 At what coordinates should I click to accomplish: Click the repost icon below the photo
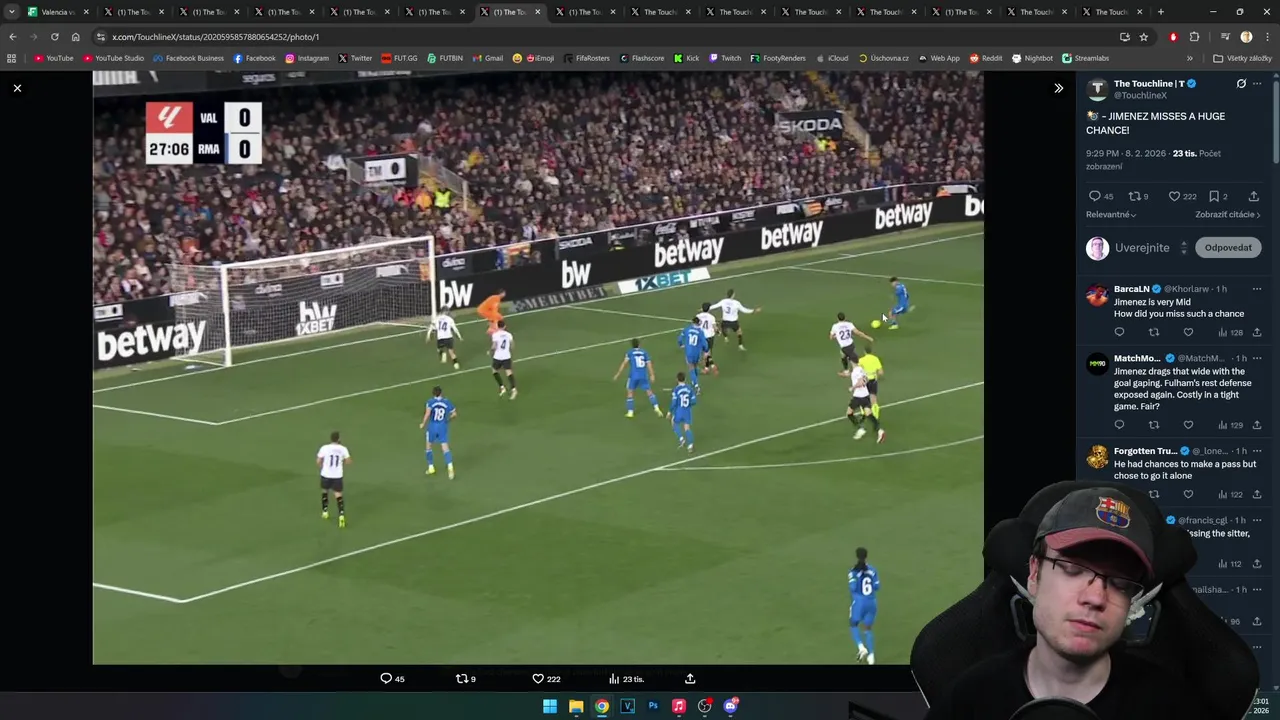[461, 679]
